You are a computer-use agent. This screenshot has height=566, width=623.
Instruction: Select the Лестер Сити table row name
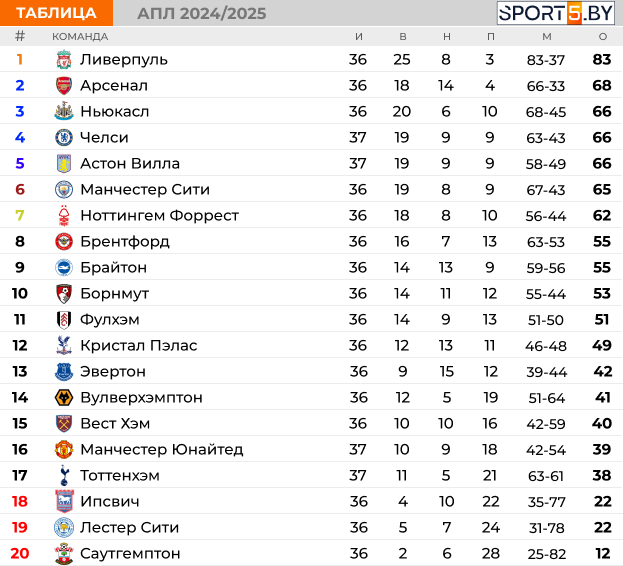130,527
